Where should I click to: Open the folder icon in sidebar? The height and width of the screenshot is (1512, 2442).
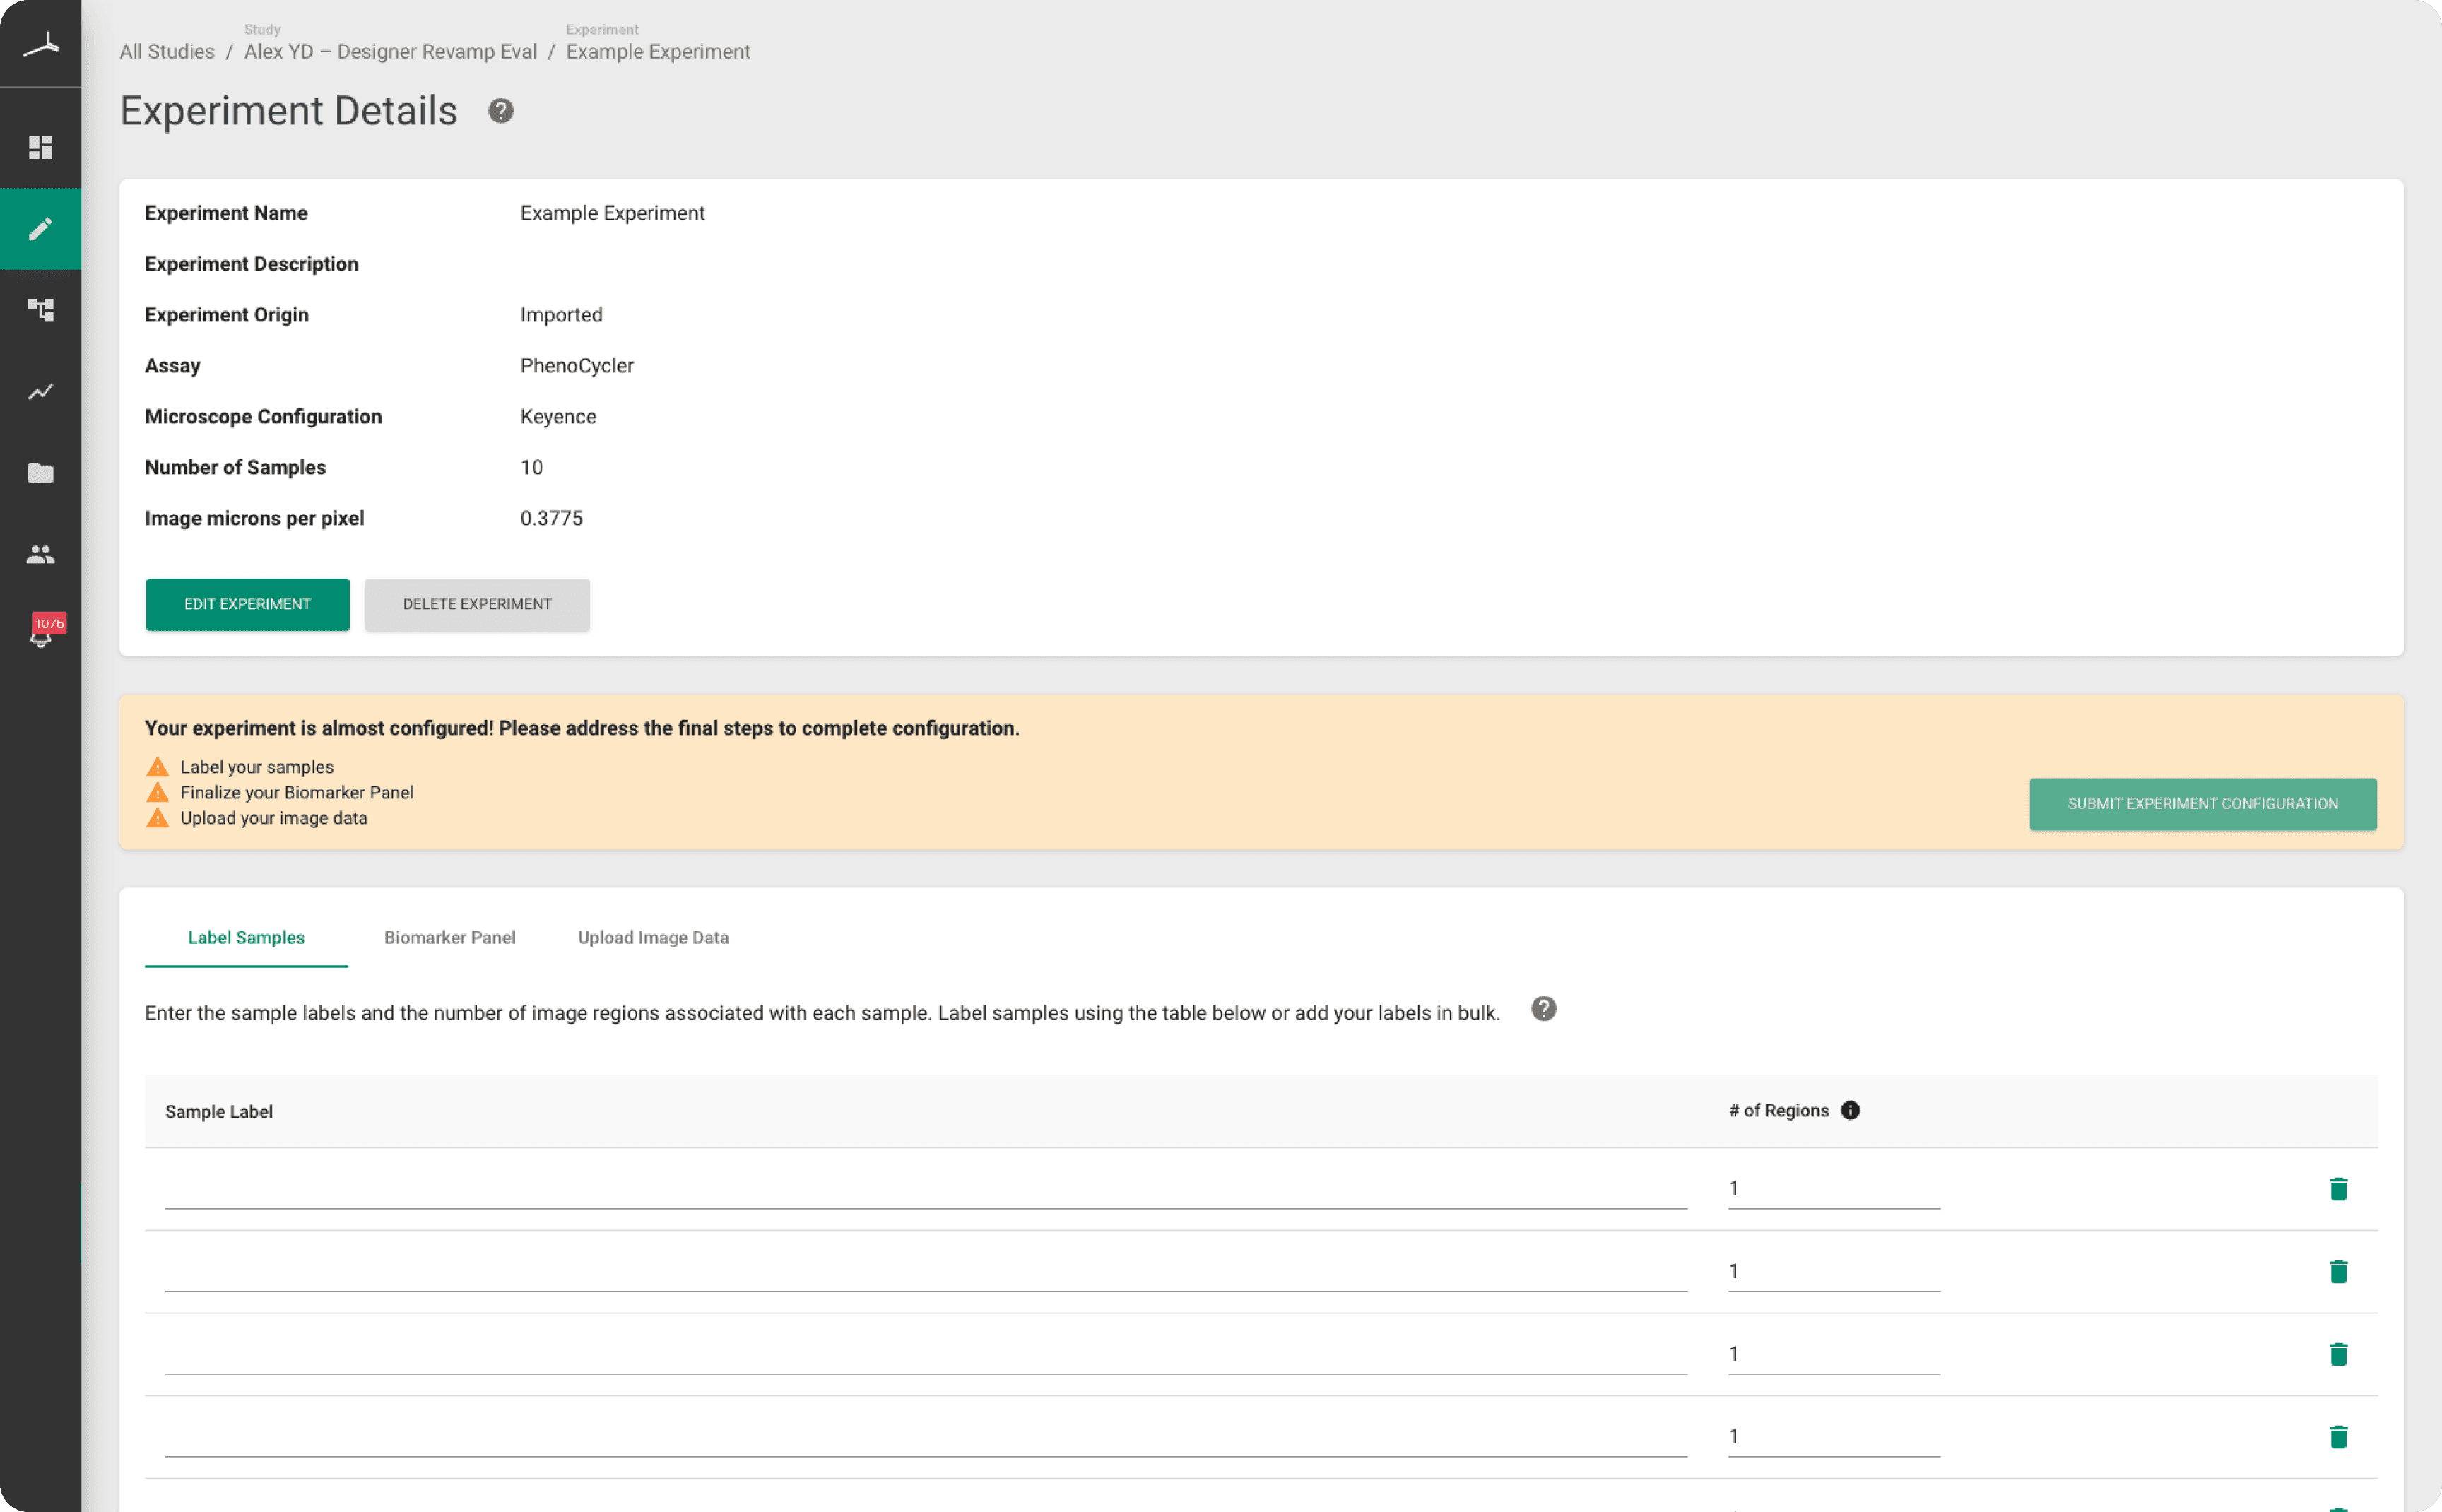[x=40, y=473]
